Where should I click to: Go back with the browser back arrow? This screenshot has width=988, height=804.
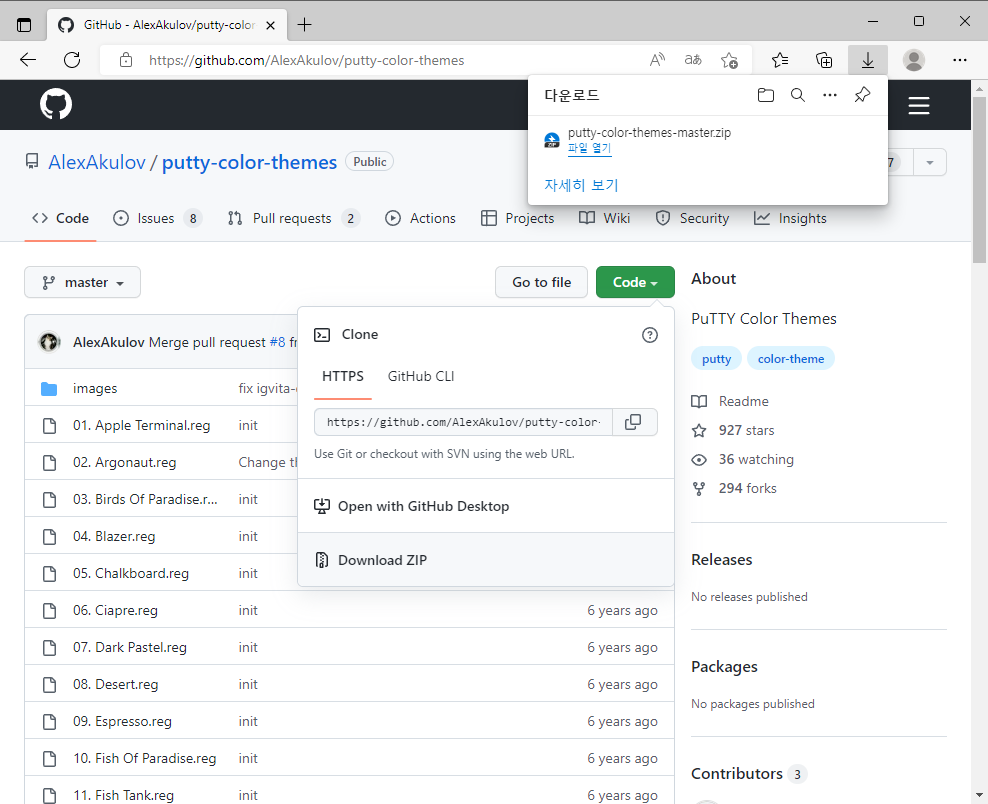click(x=28, y=60)
